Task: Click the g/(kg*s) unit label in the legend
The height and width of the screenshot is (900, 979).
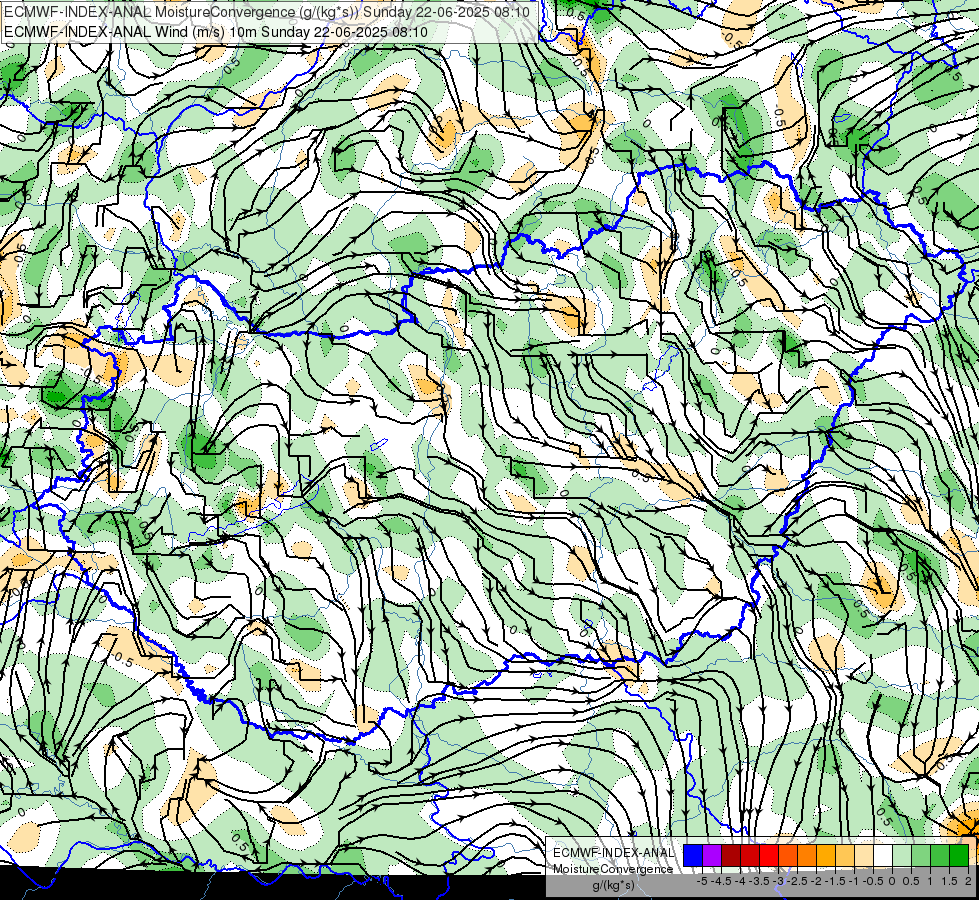Action: [x=613, y=886]
